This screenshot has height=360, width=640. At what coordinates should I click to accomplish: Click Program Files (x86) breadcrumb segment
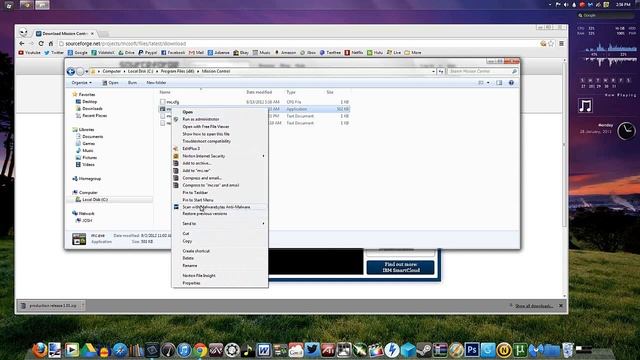[x=177, y=71]
